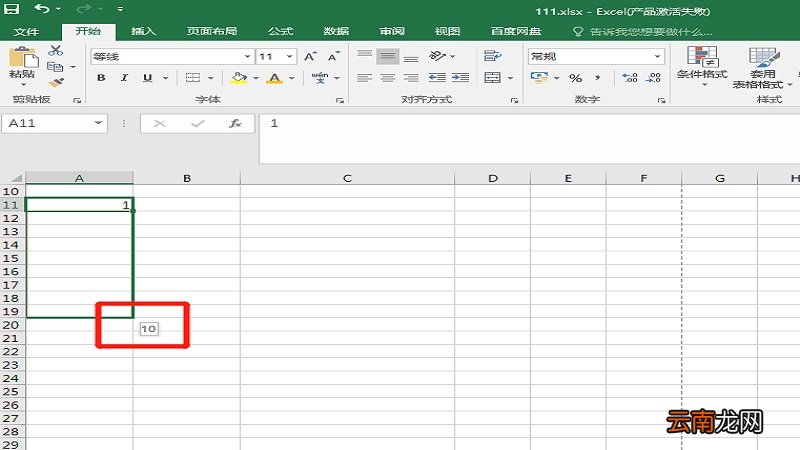The height and width of the screenshot is (450, 800).
Task: Align text right
Action: tap(411, 78)
